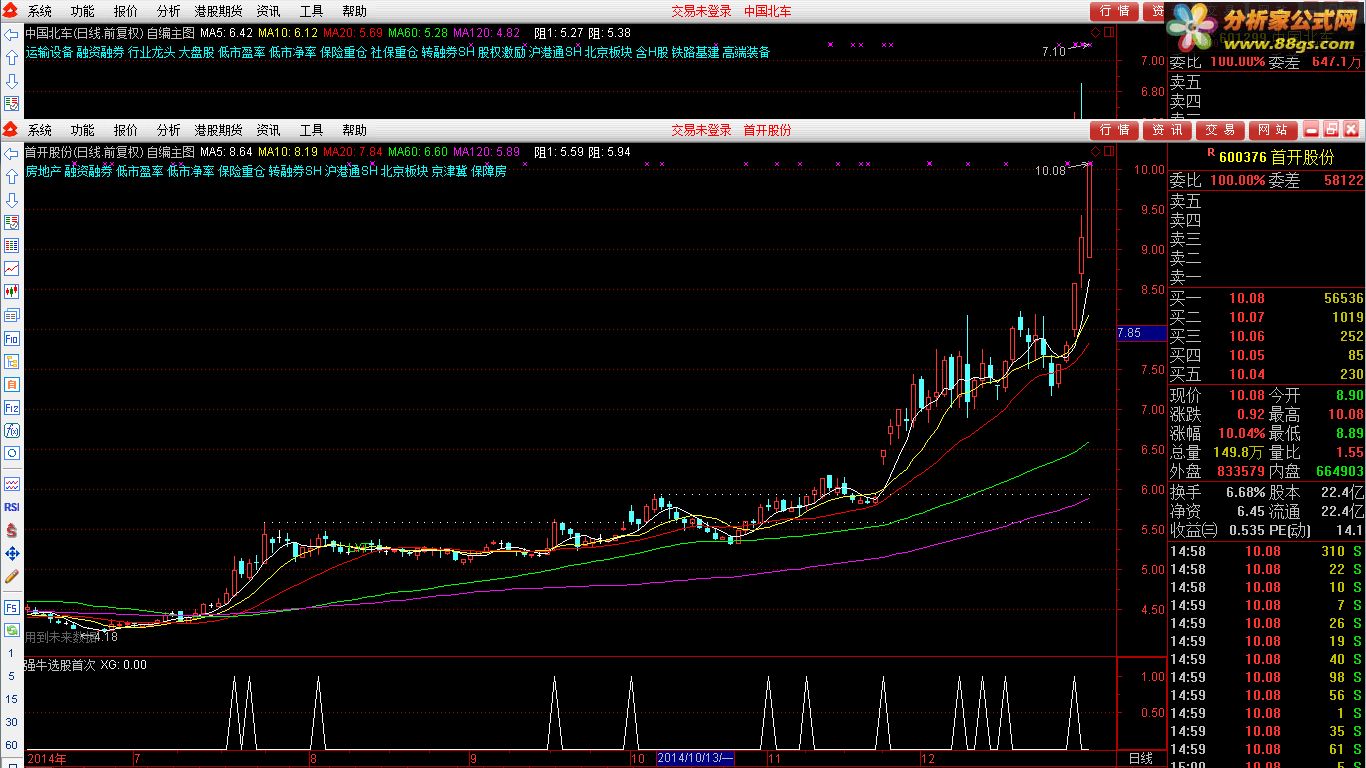Open the 港股期货 menu in the front window
1366x768 pixels.
218,130
